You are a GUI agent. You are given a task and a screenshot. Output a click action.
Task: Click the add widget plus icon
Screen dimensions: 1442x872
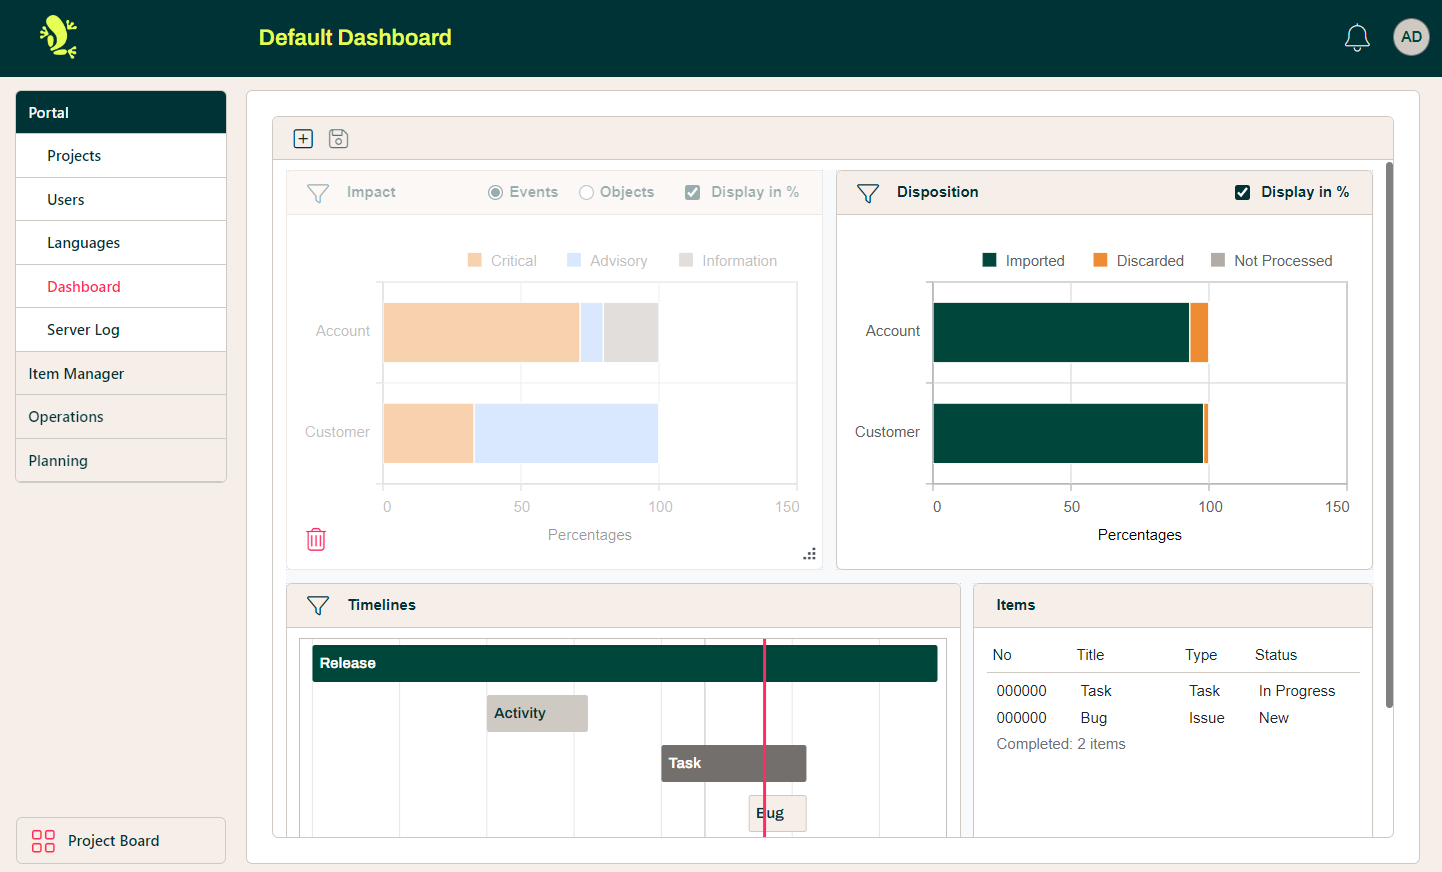(x=303, y=139)
